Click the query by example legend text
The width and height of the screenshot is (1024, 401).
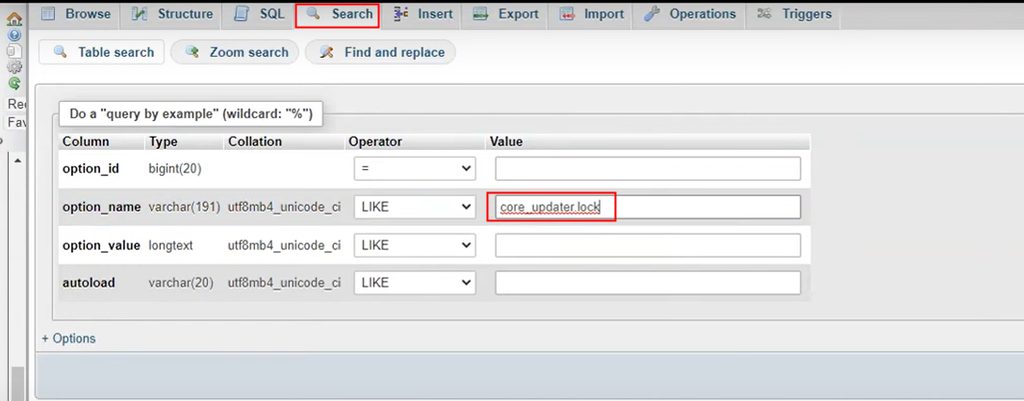(x=191, y=114)
